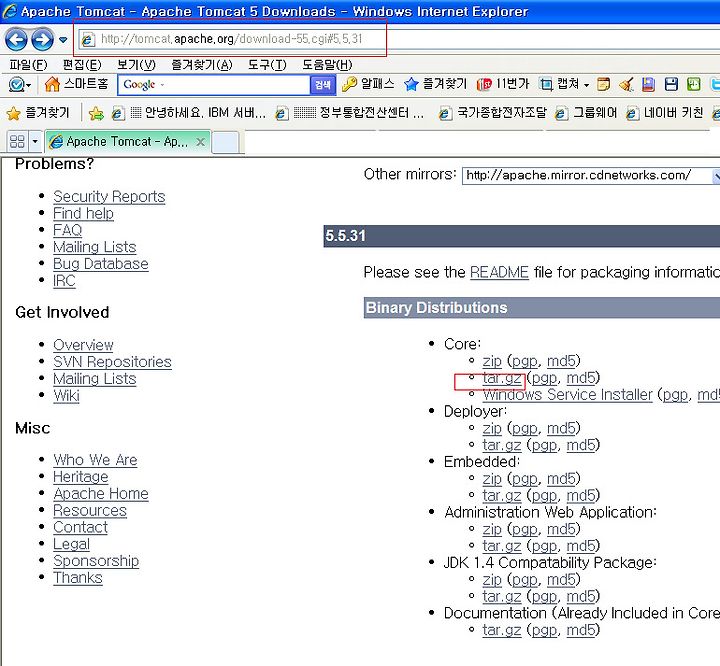Open the SVN Repositories link

click(x=112, y=362)
